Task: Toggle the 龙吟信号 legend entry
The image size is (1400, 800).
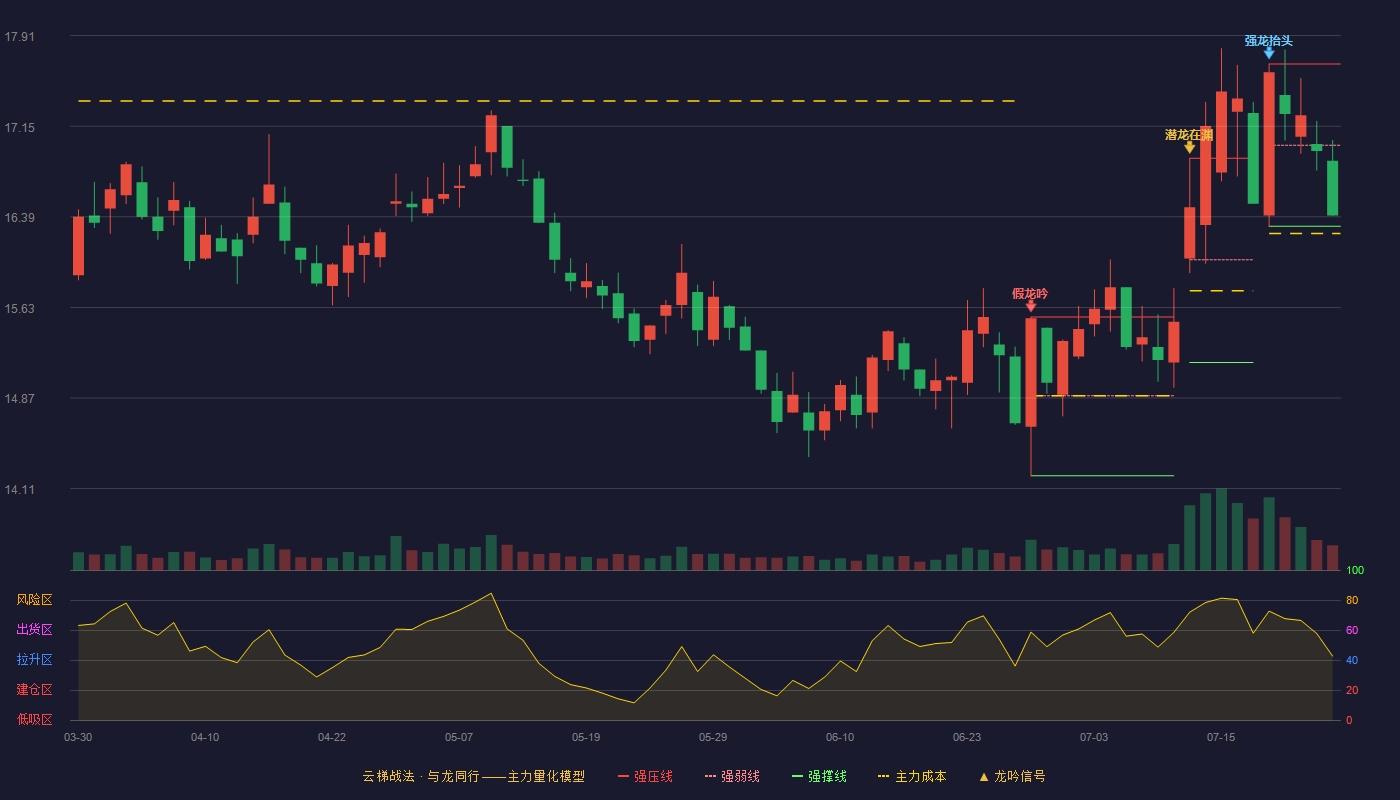Action: [1011, 776]
